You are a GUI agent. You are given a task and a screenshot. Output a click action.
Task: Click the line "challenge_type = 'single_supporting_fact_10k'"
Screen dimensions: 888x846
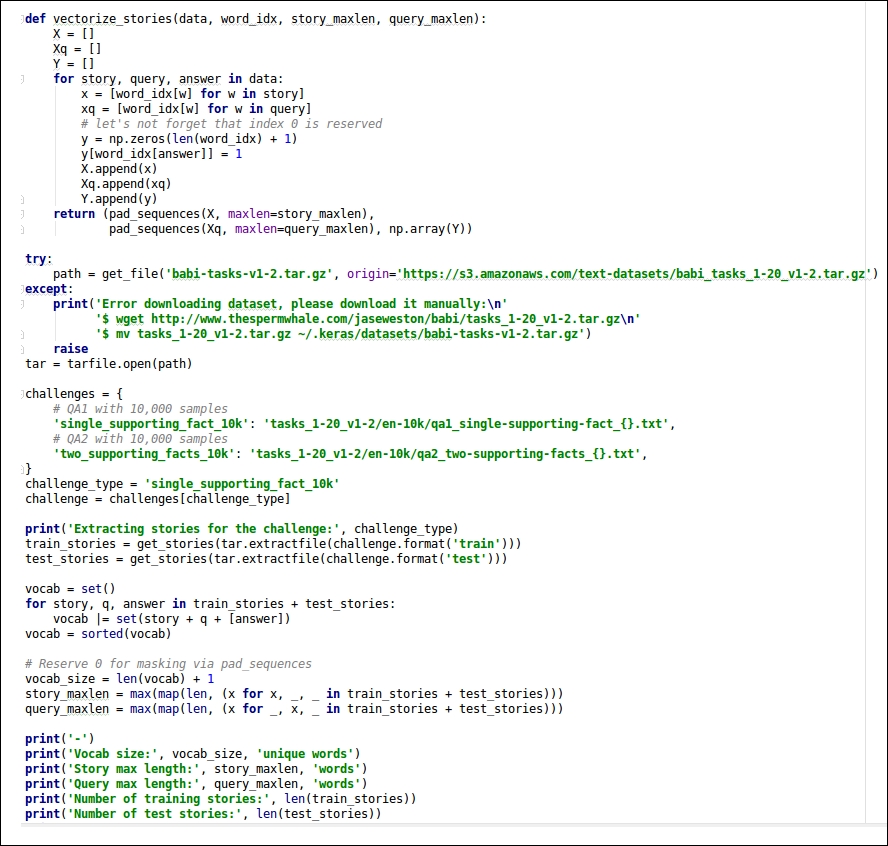pyautogui.click(x=182, y=484)
